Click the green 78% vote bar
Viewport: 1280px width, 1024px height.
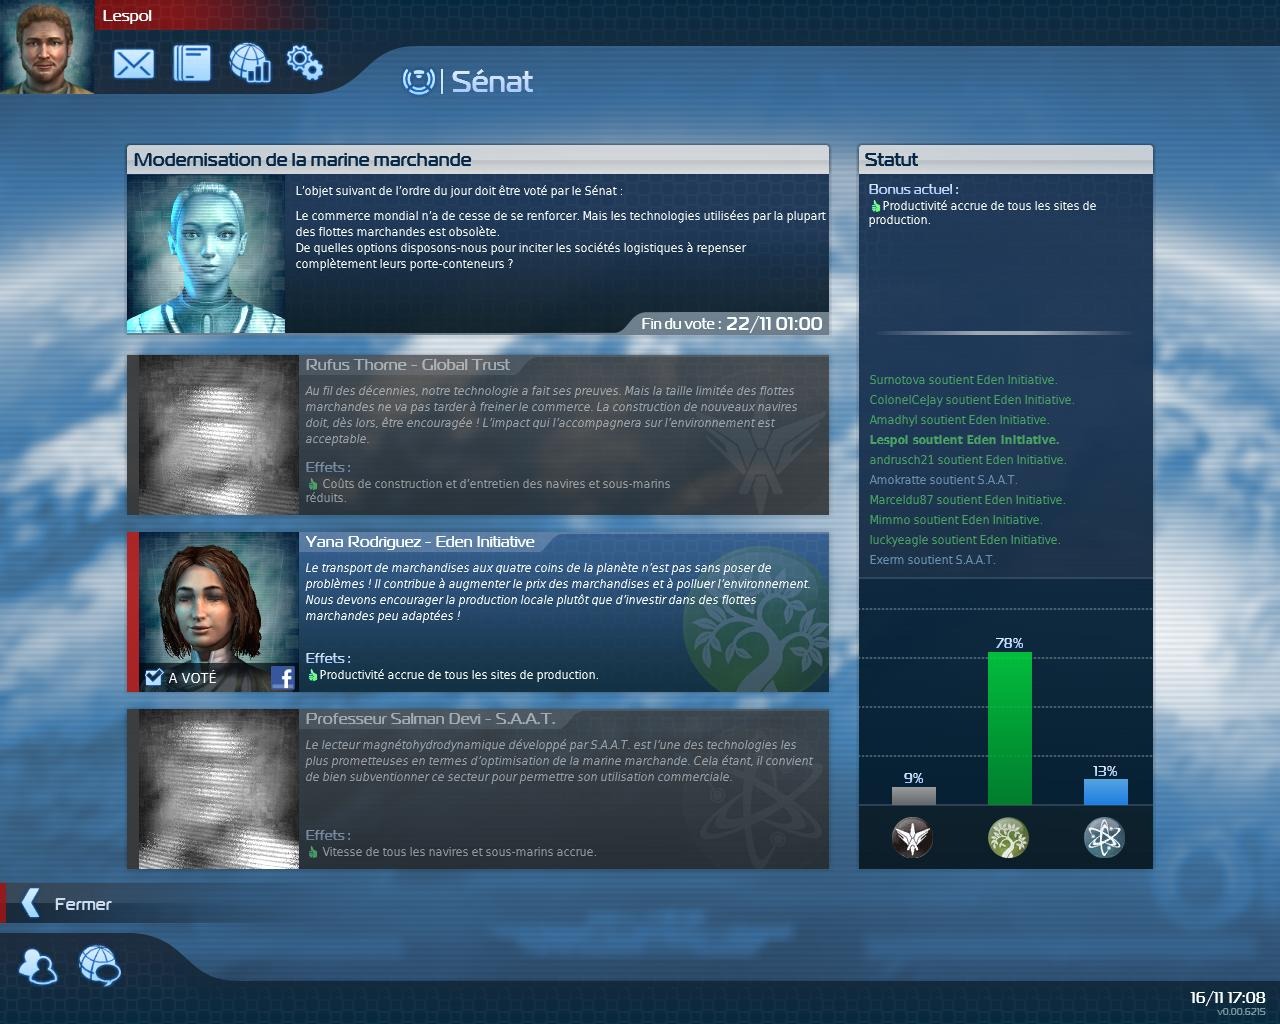tap(1009, 728)
